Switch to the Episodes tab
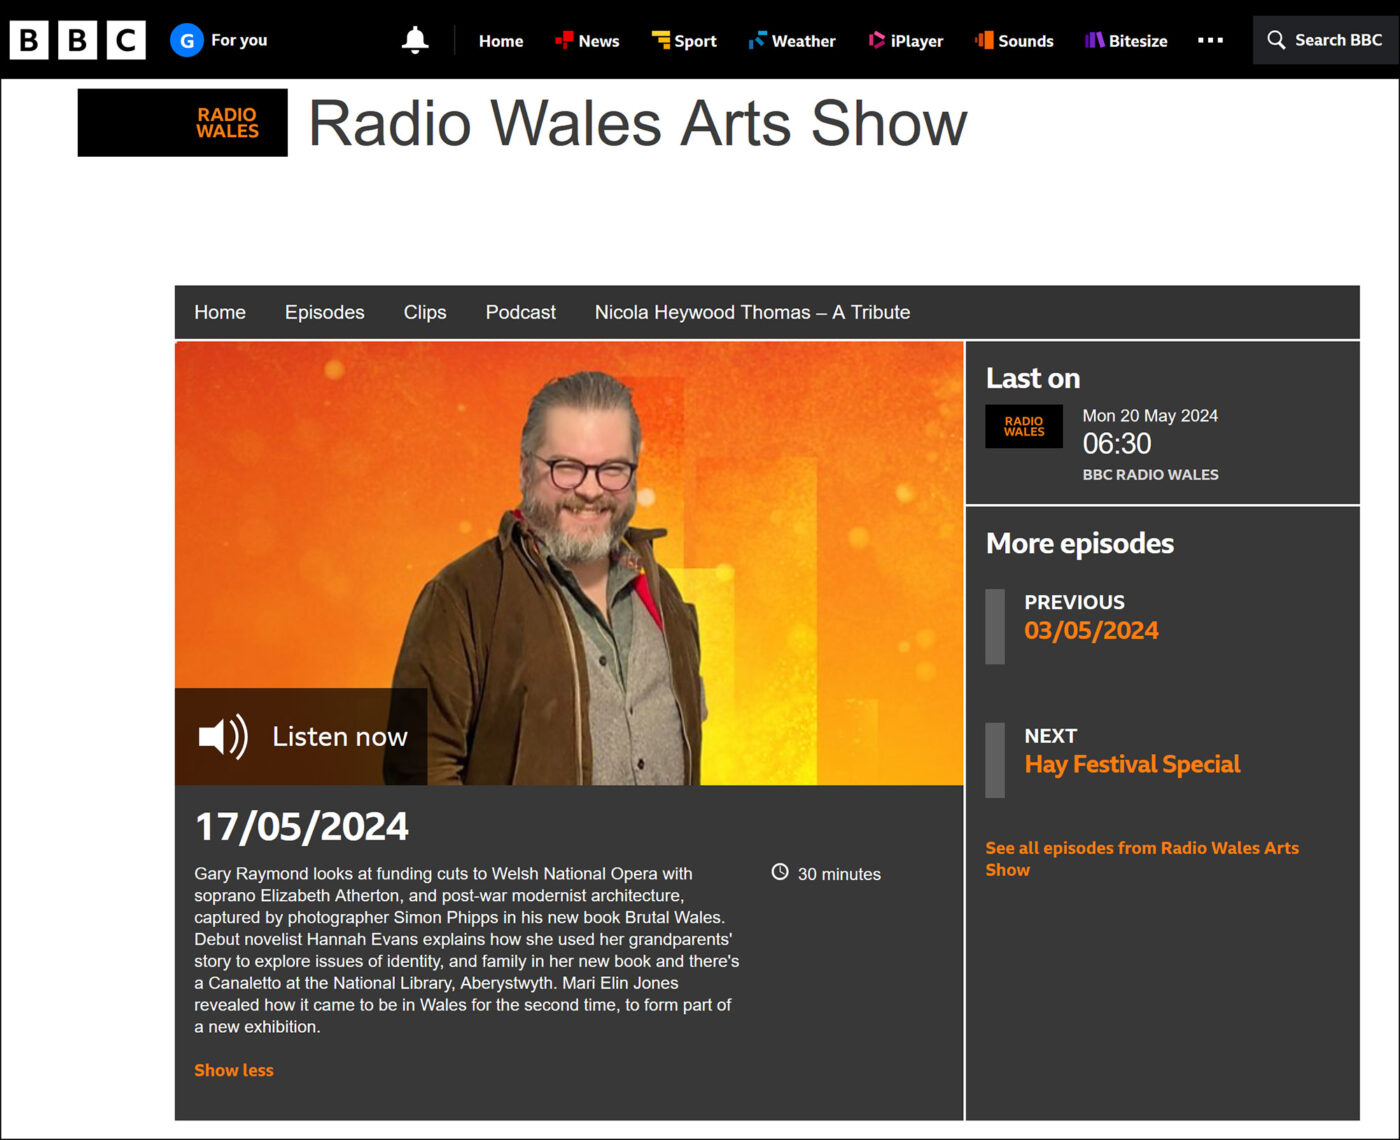 click(324, 312)
